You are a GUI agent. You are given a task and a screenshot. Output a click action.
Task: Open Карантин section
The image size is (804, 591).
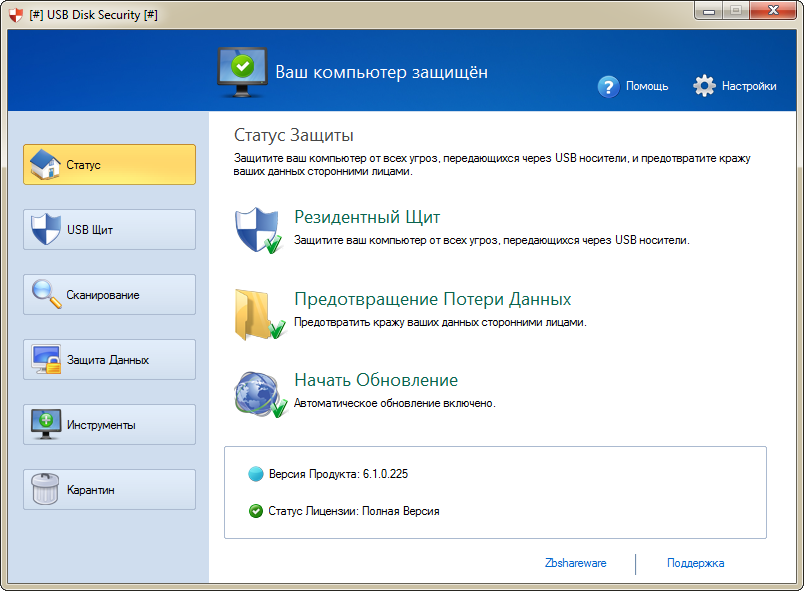click(109, 490)
